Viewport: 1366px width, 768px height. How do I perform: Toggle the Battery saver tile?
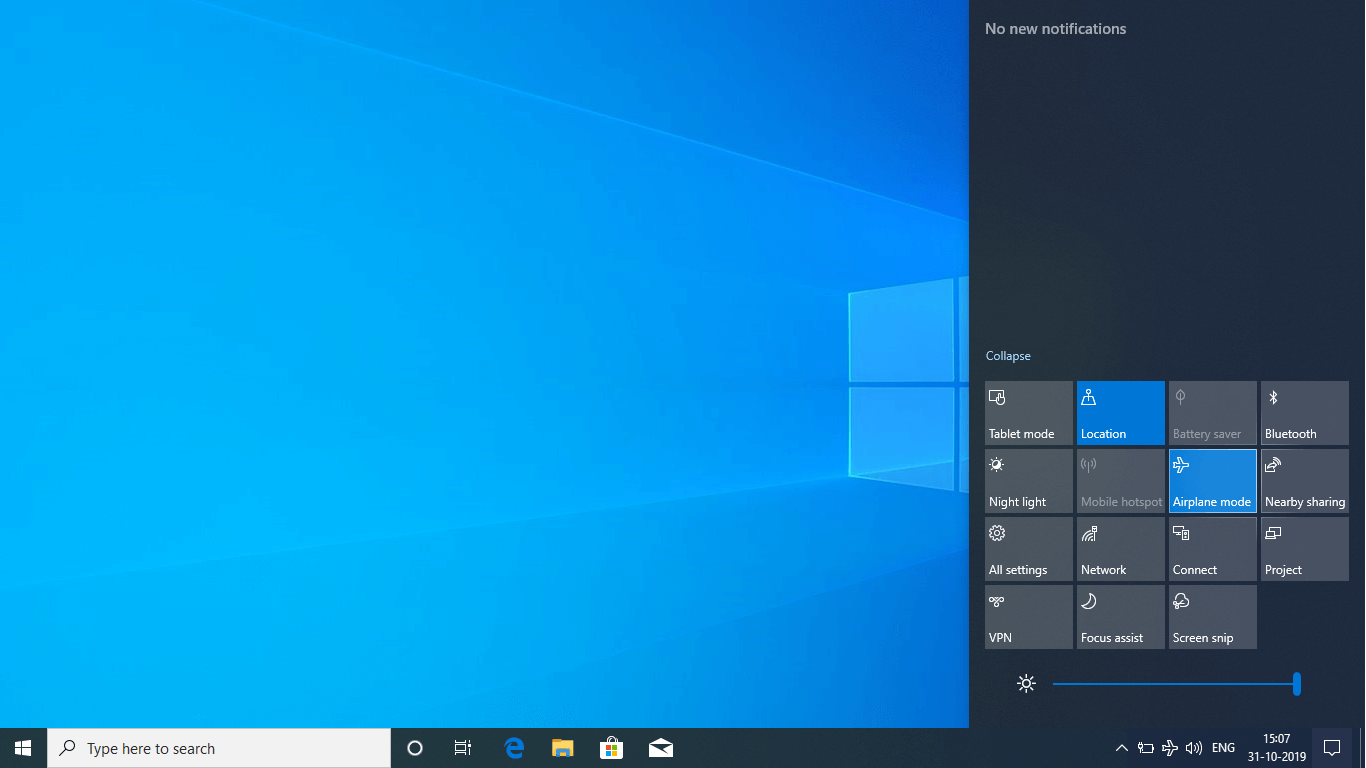[1213, 413]
